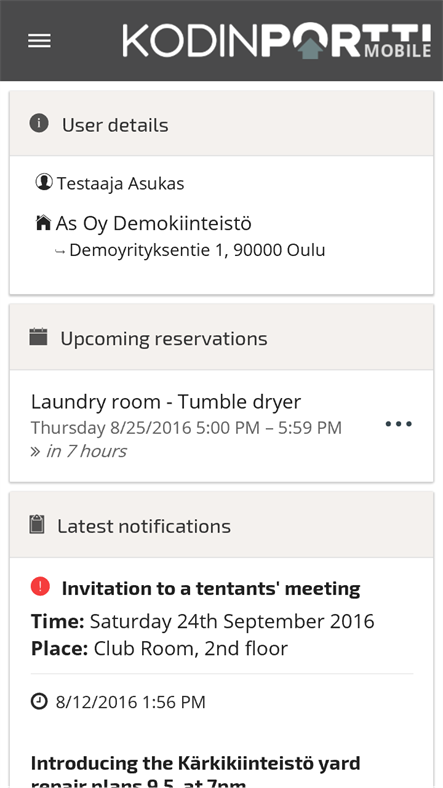
Task: Click the user avatar icon by Testaaja Asukas
Action: [44, 182]
